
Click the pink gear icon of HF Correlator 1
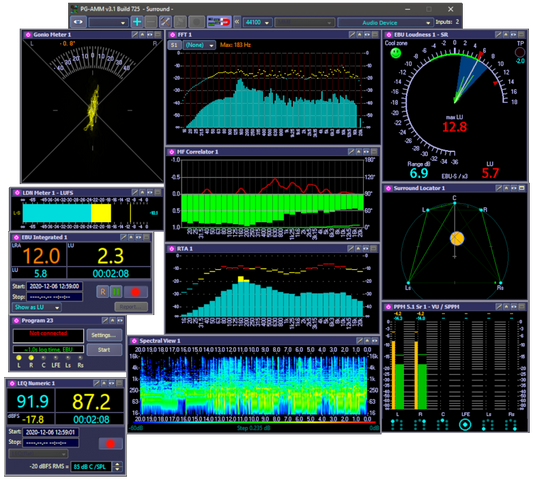(x=171, y=152)
